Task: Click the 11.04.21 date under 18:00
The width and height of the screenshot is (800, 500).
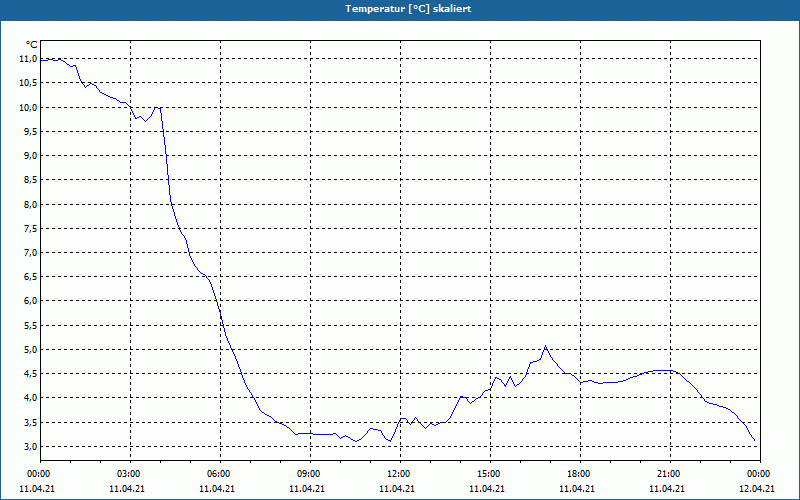Action: (x=577, y=489)
